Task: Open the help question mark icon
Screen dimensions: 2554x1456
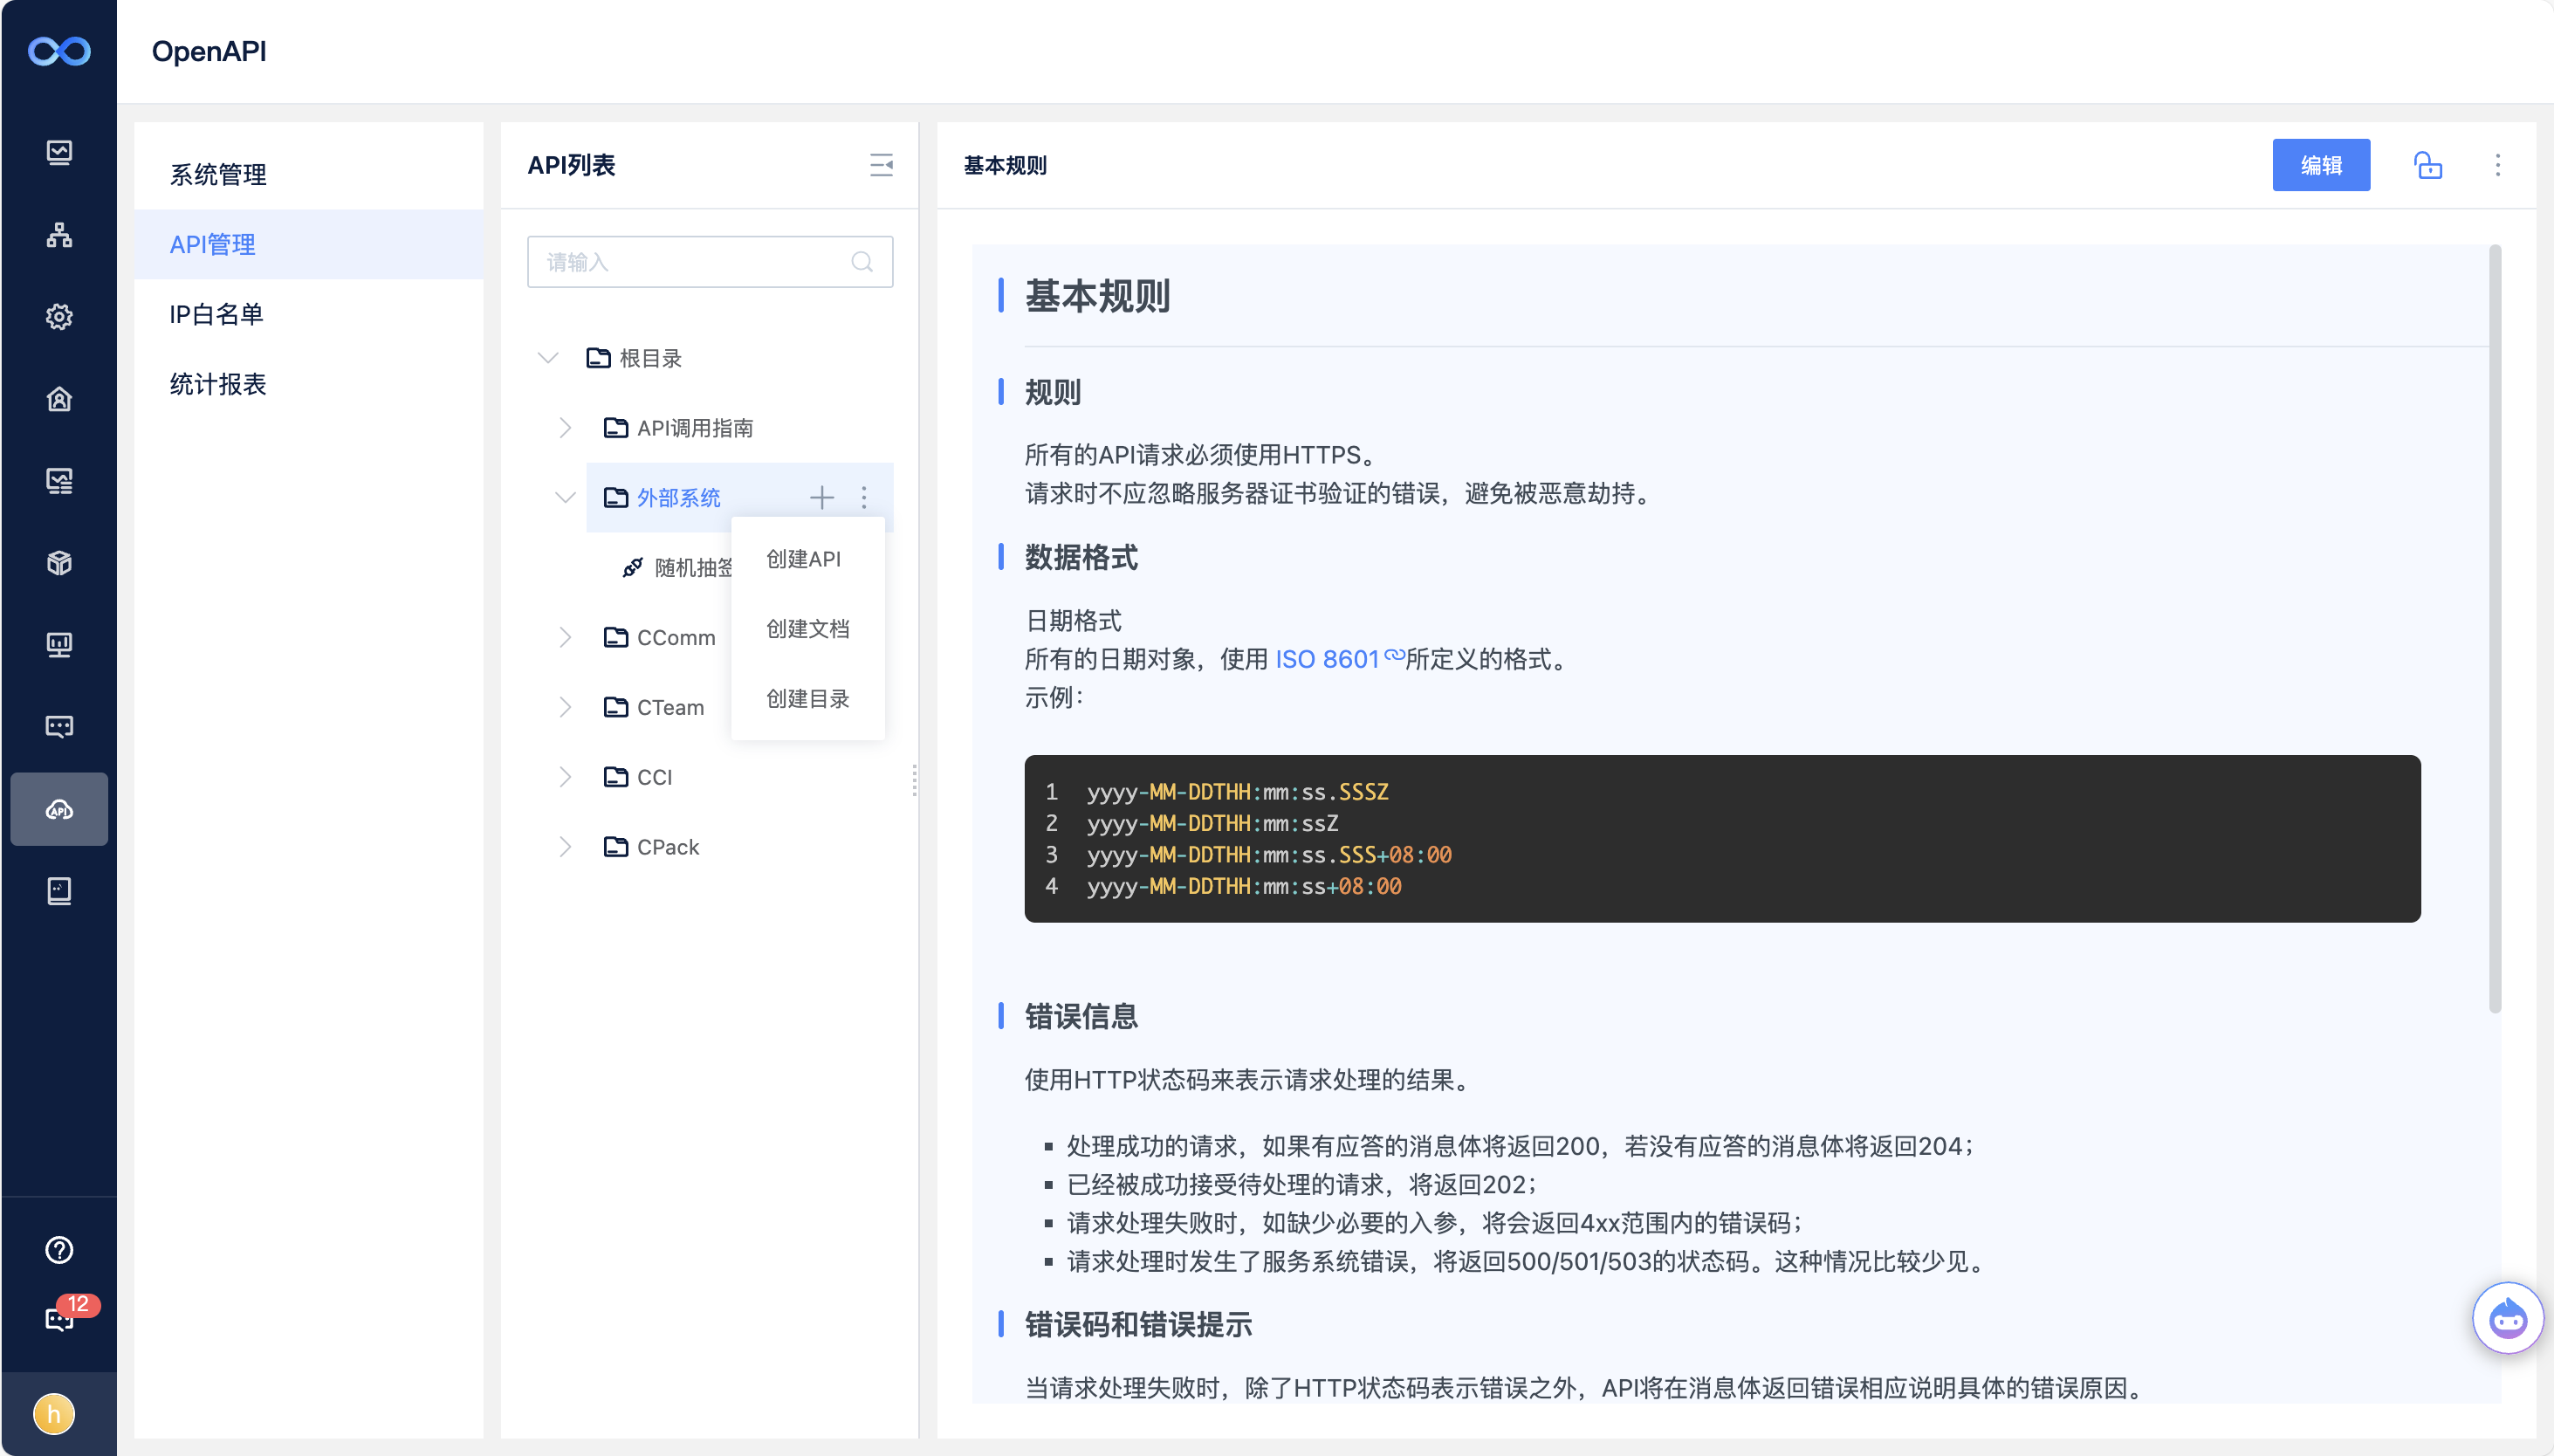Action: click(x=59, y=1249)
